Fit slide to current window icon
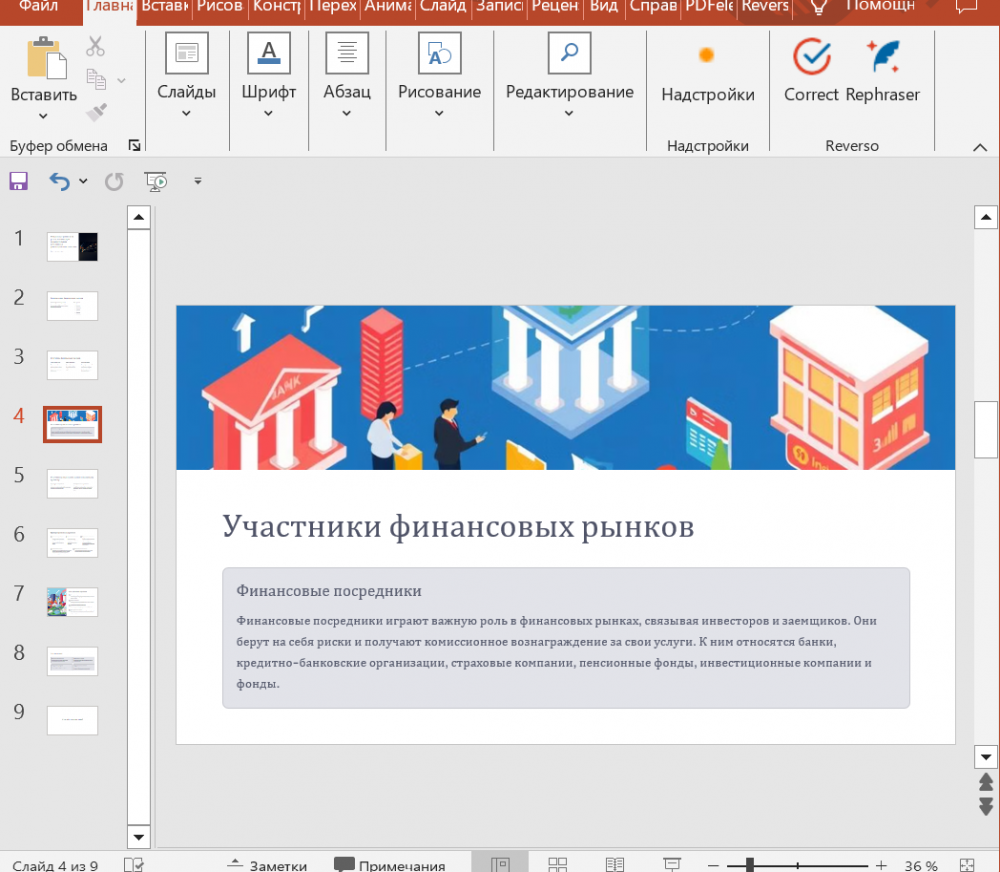1000x872 pixels. 967,865
